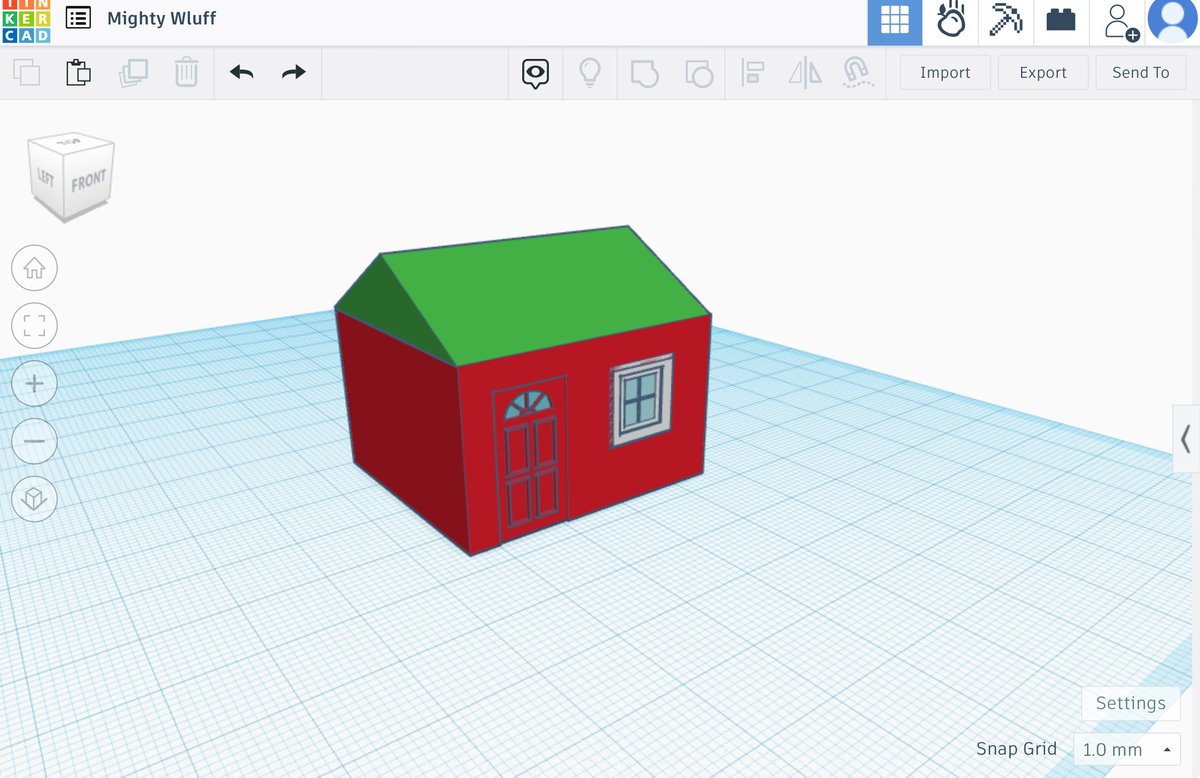Image resolution: width=1200 pixels, height=778 pixels.
Task: Open workplane Settings
Action: pyautogui.click(x=1130, y=703)
